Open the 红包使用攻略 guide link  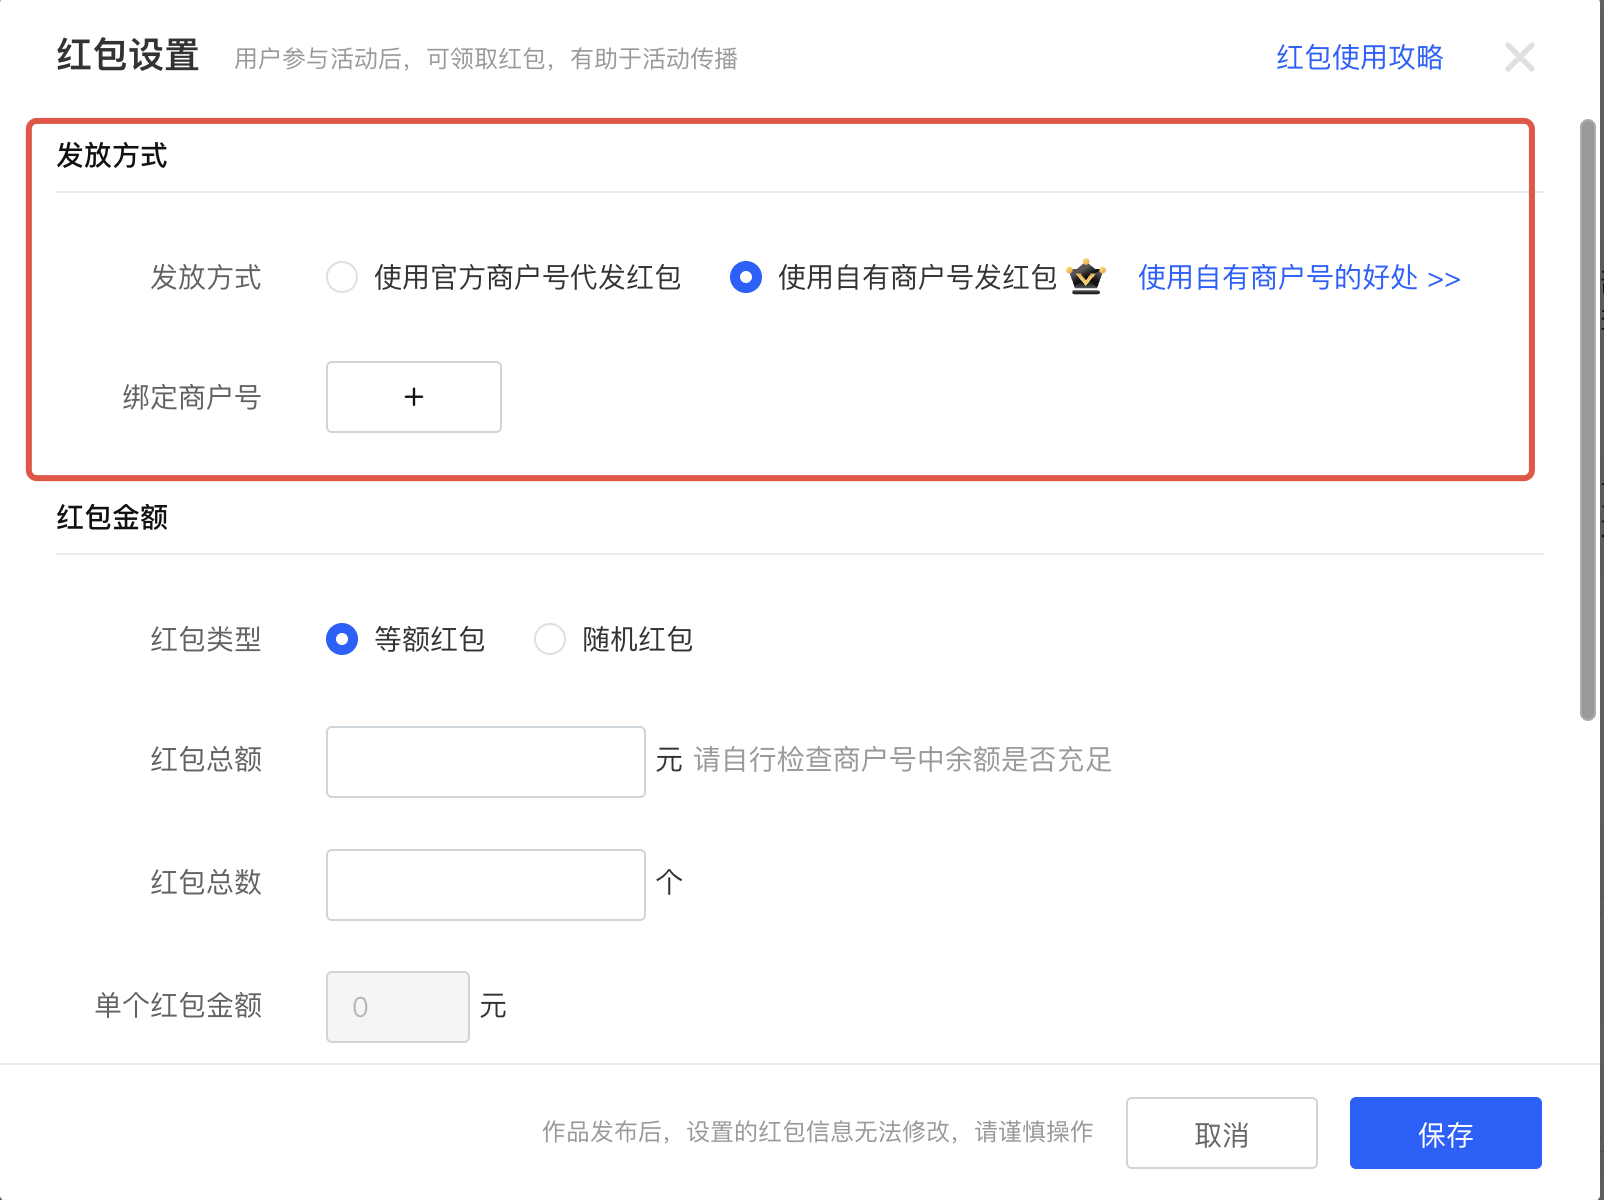[1359, 58]
